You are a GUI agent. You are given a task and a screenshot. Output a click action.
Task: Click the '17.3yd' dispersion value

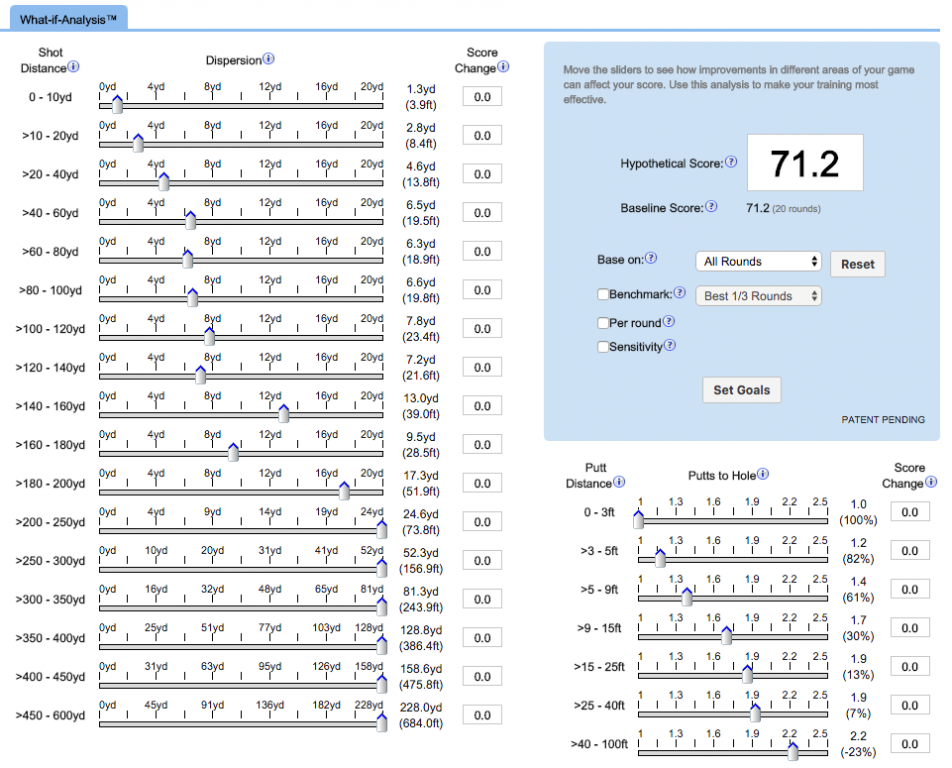[421, 475]
